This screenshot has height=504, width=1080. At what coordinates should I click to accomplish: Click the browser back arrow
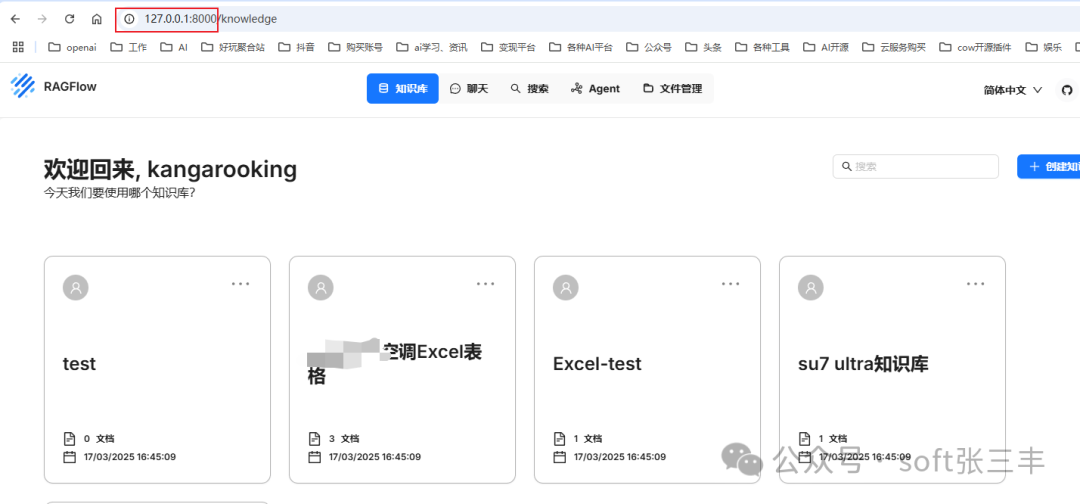[x=15, y=19]
